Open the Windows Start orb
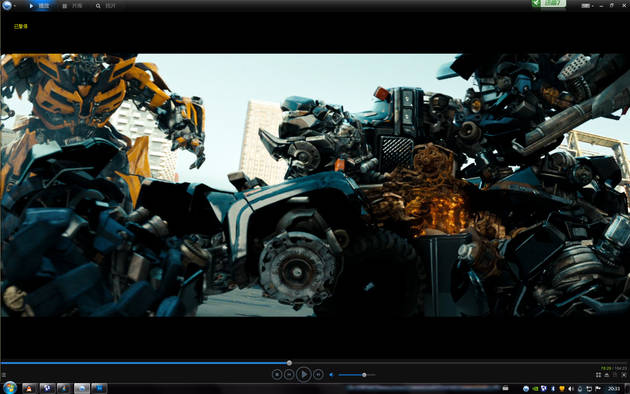The height and width of the screenshot is (394, 630). pyautogui.click(x=10, y=388)
